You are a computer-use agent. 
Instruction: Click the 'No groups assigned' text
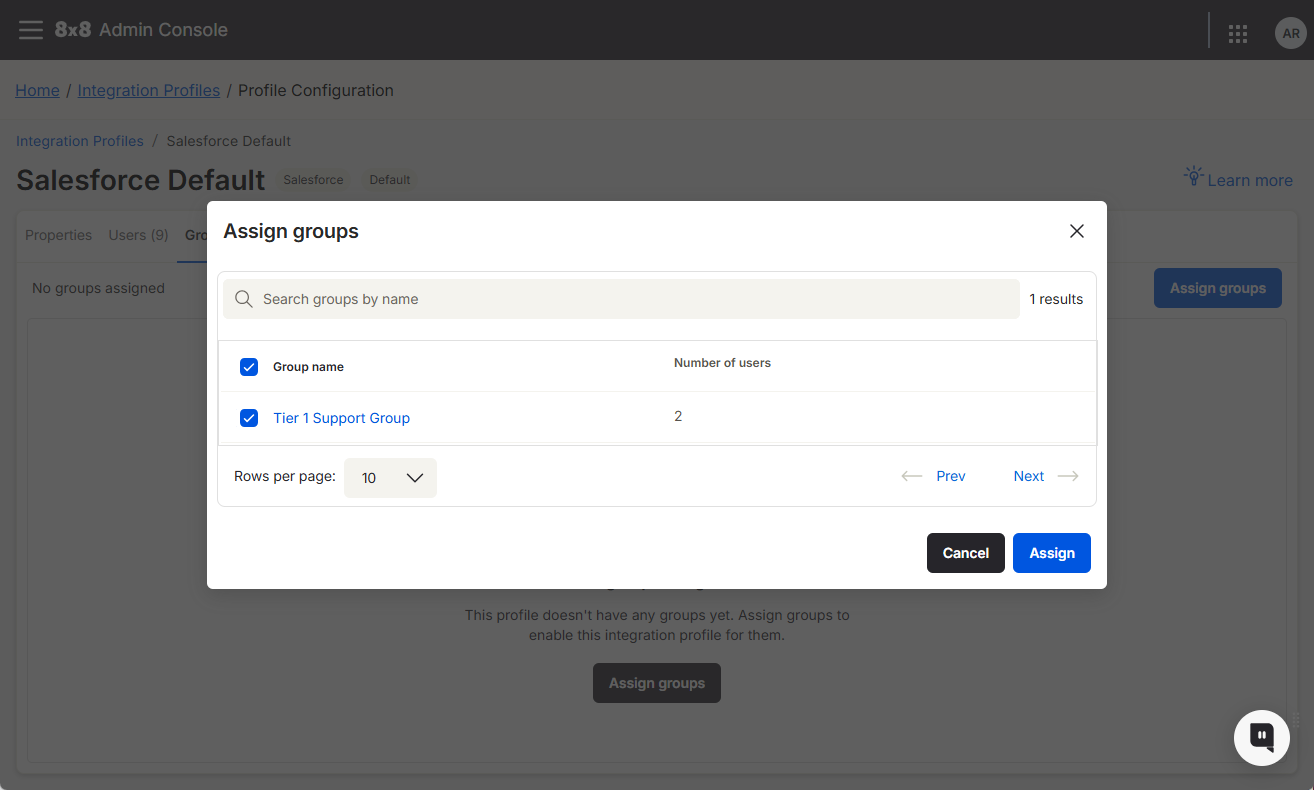click(x=98, y=288)
